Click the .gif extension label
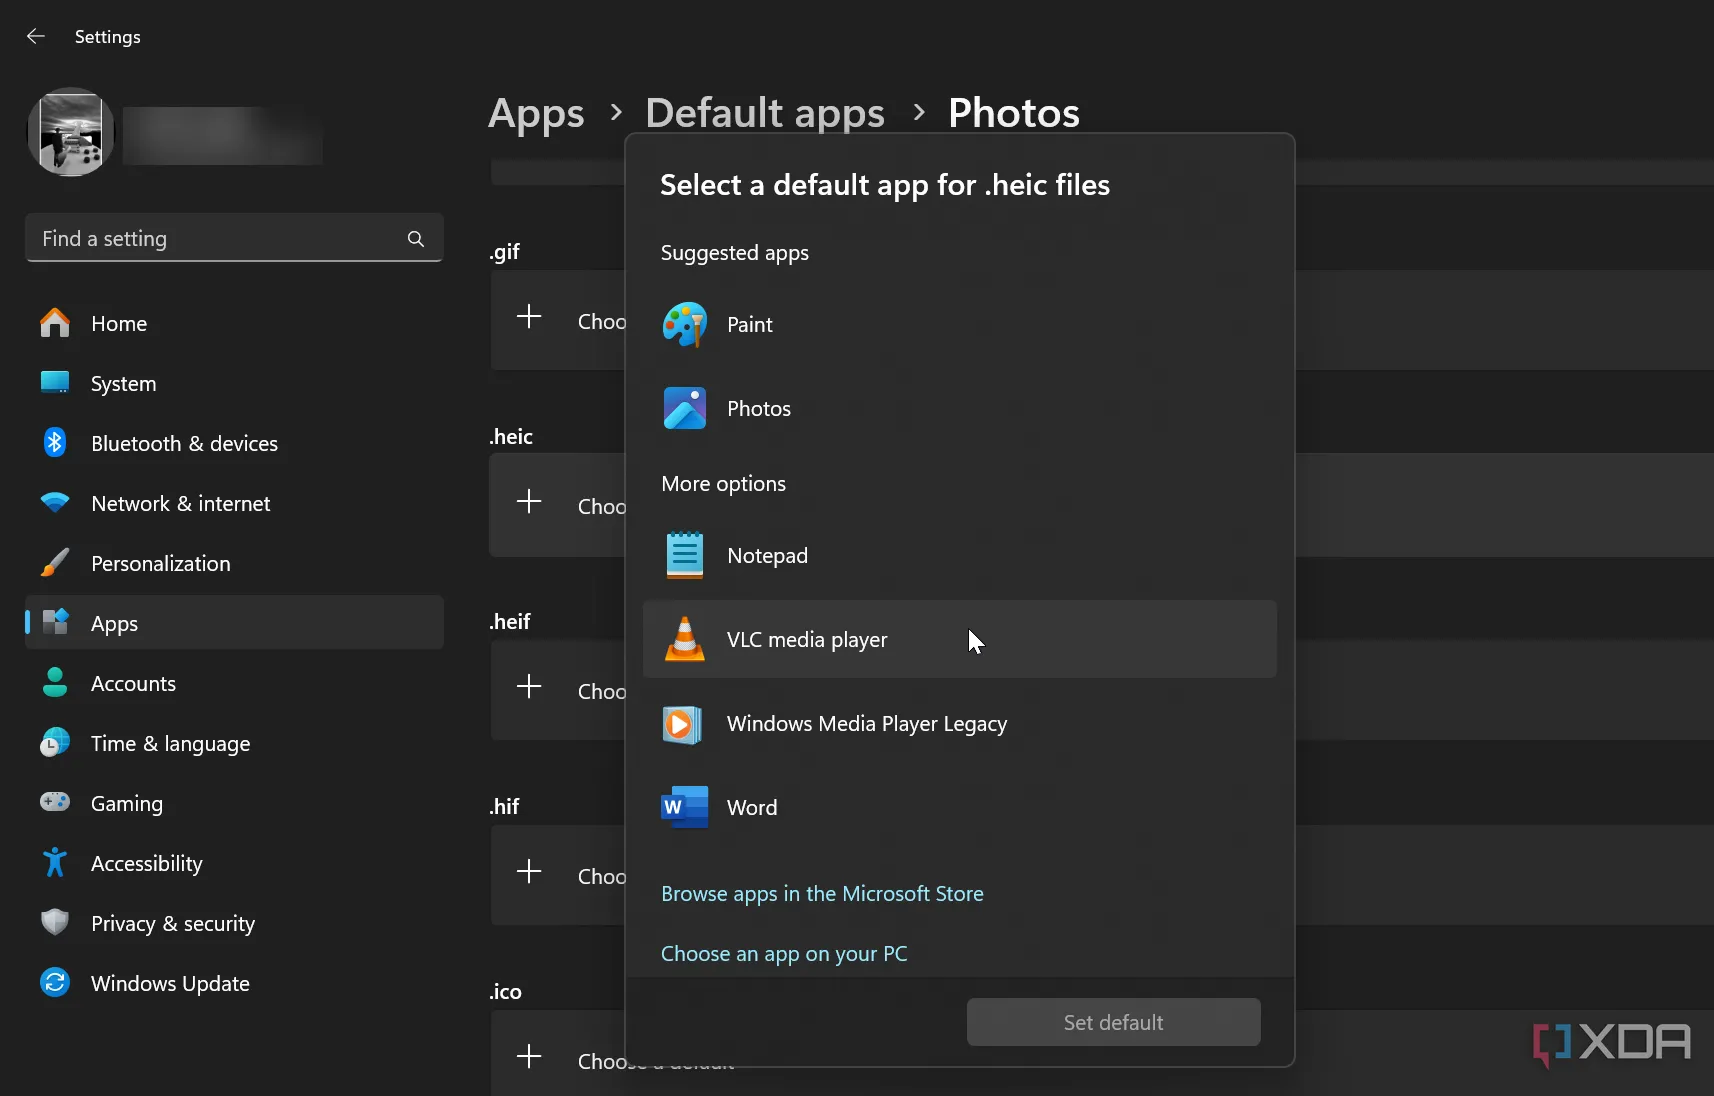This screenshot has width=1714, height=1096. 505,252
